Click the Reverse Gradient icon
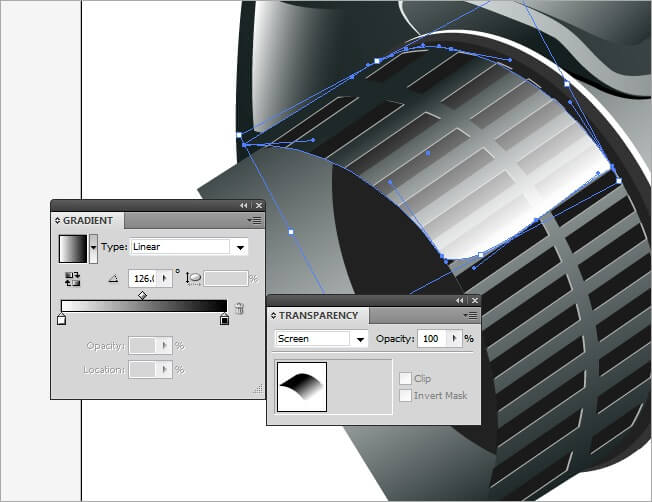652x502 pixels. coord(73,280)
